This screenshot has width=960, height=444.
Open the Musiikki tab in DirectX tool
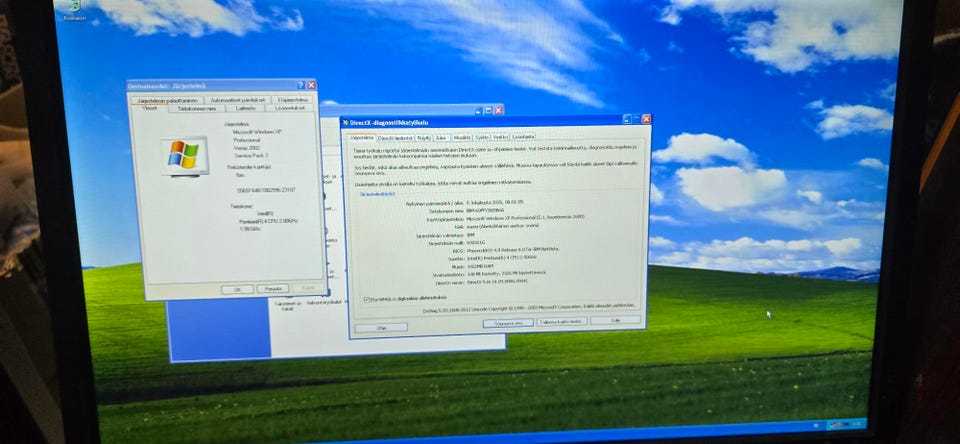(462, 138)
